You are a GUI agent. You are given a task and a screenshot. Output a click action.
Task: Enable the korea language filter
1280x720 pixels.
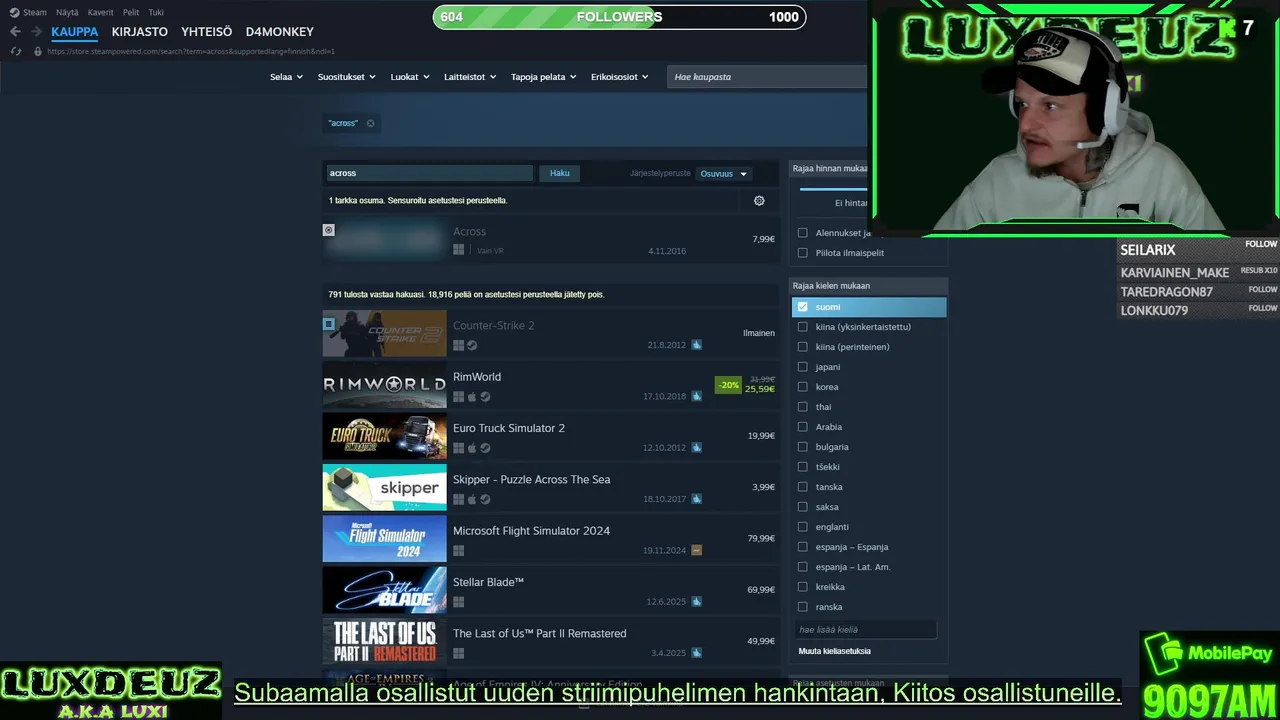tap(802, 387)
